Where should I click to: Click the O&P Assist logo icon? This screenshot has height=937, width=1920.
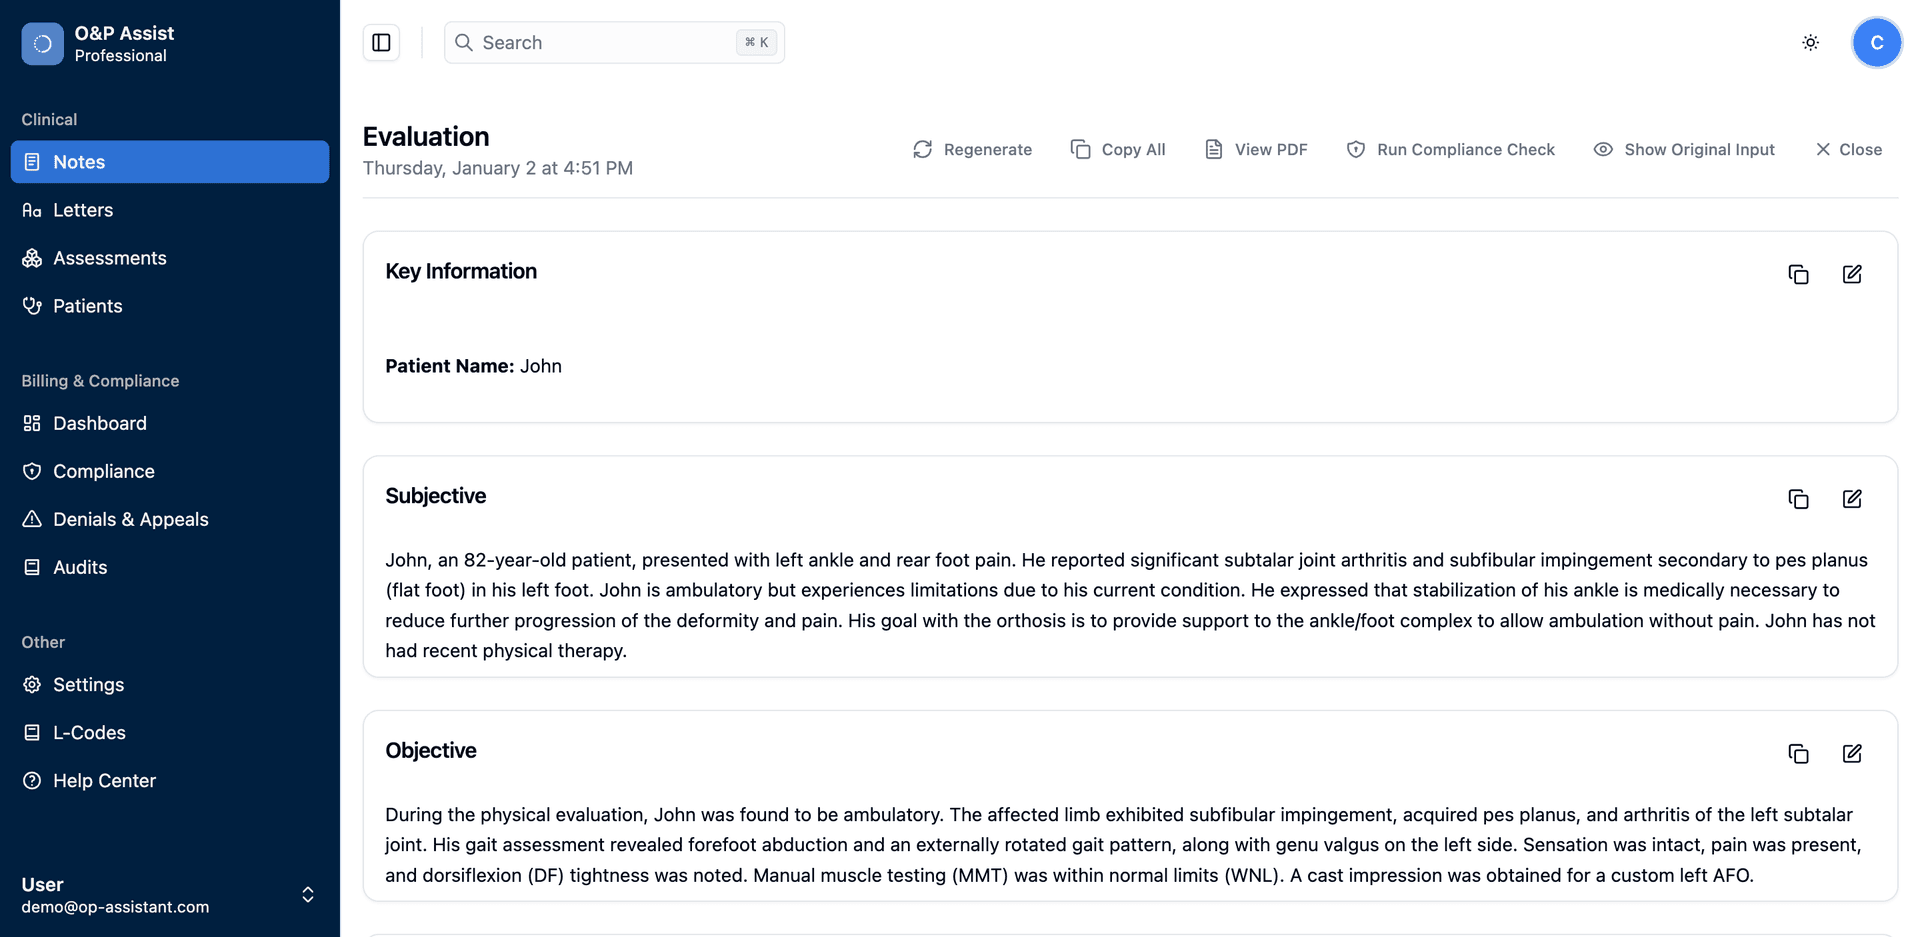[42, 44]
